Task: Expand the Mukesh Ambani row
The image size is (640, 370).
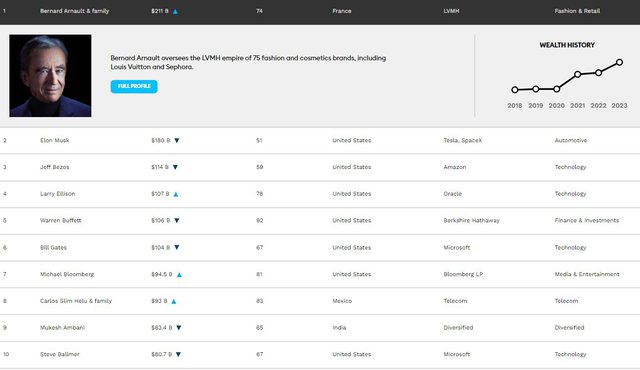Action: (320, 328)
